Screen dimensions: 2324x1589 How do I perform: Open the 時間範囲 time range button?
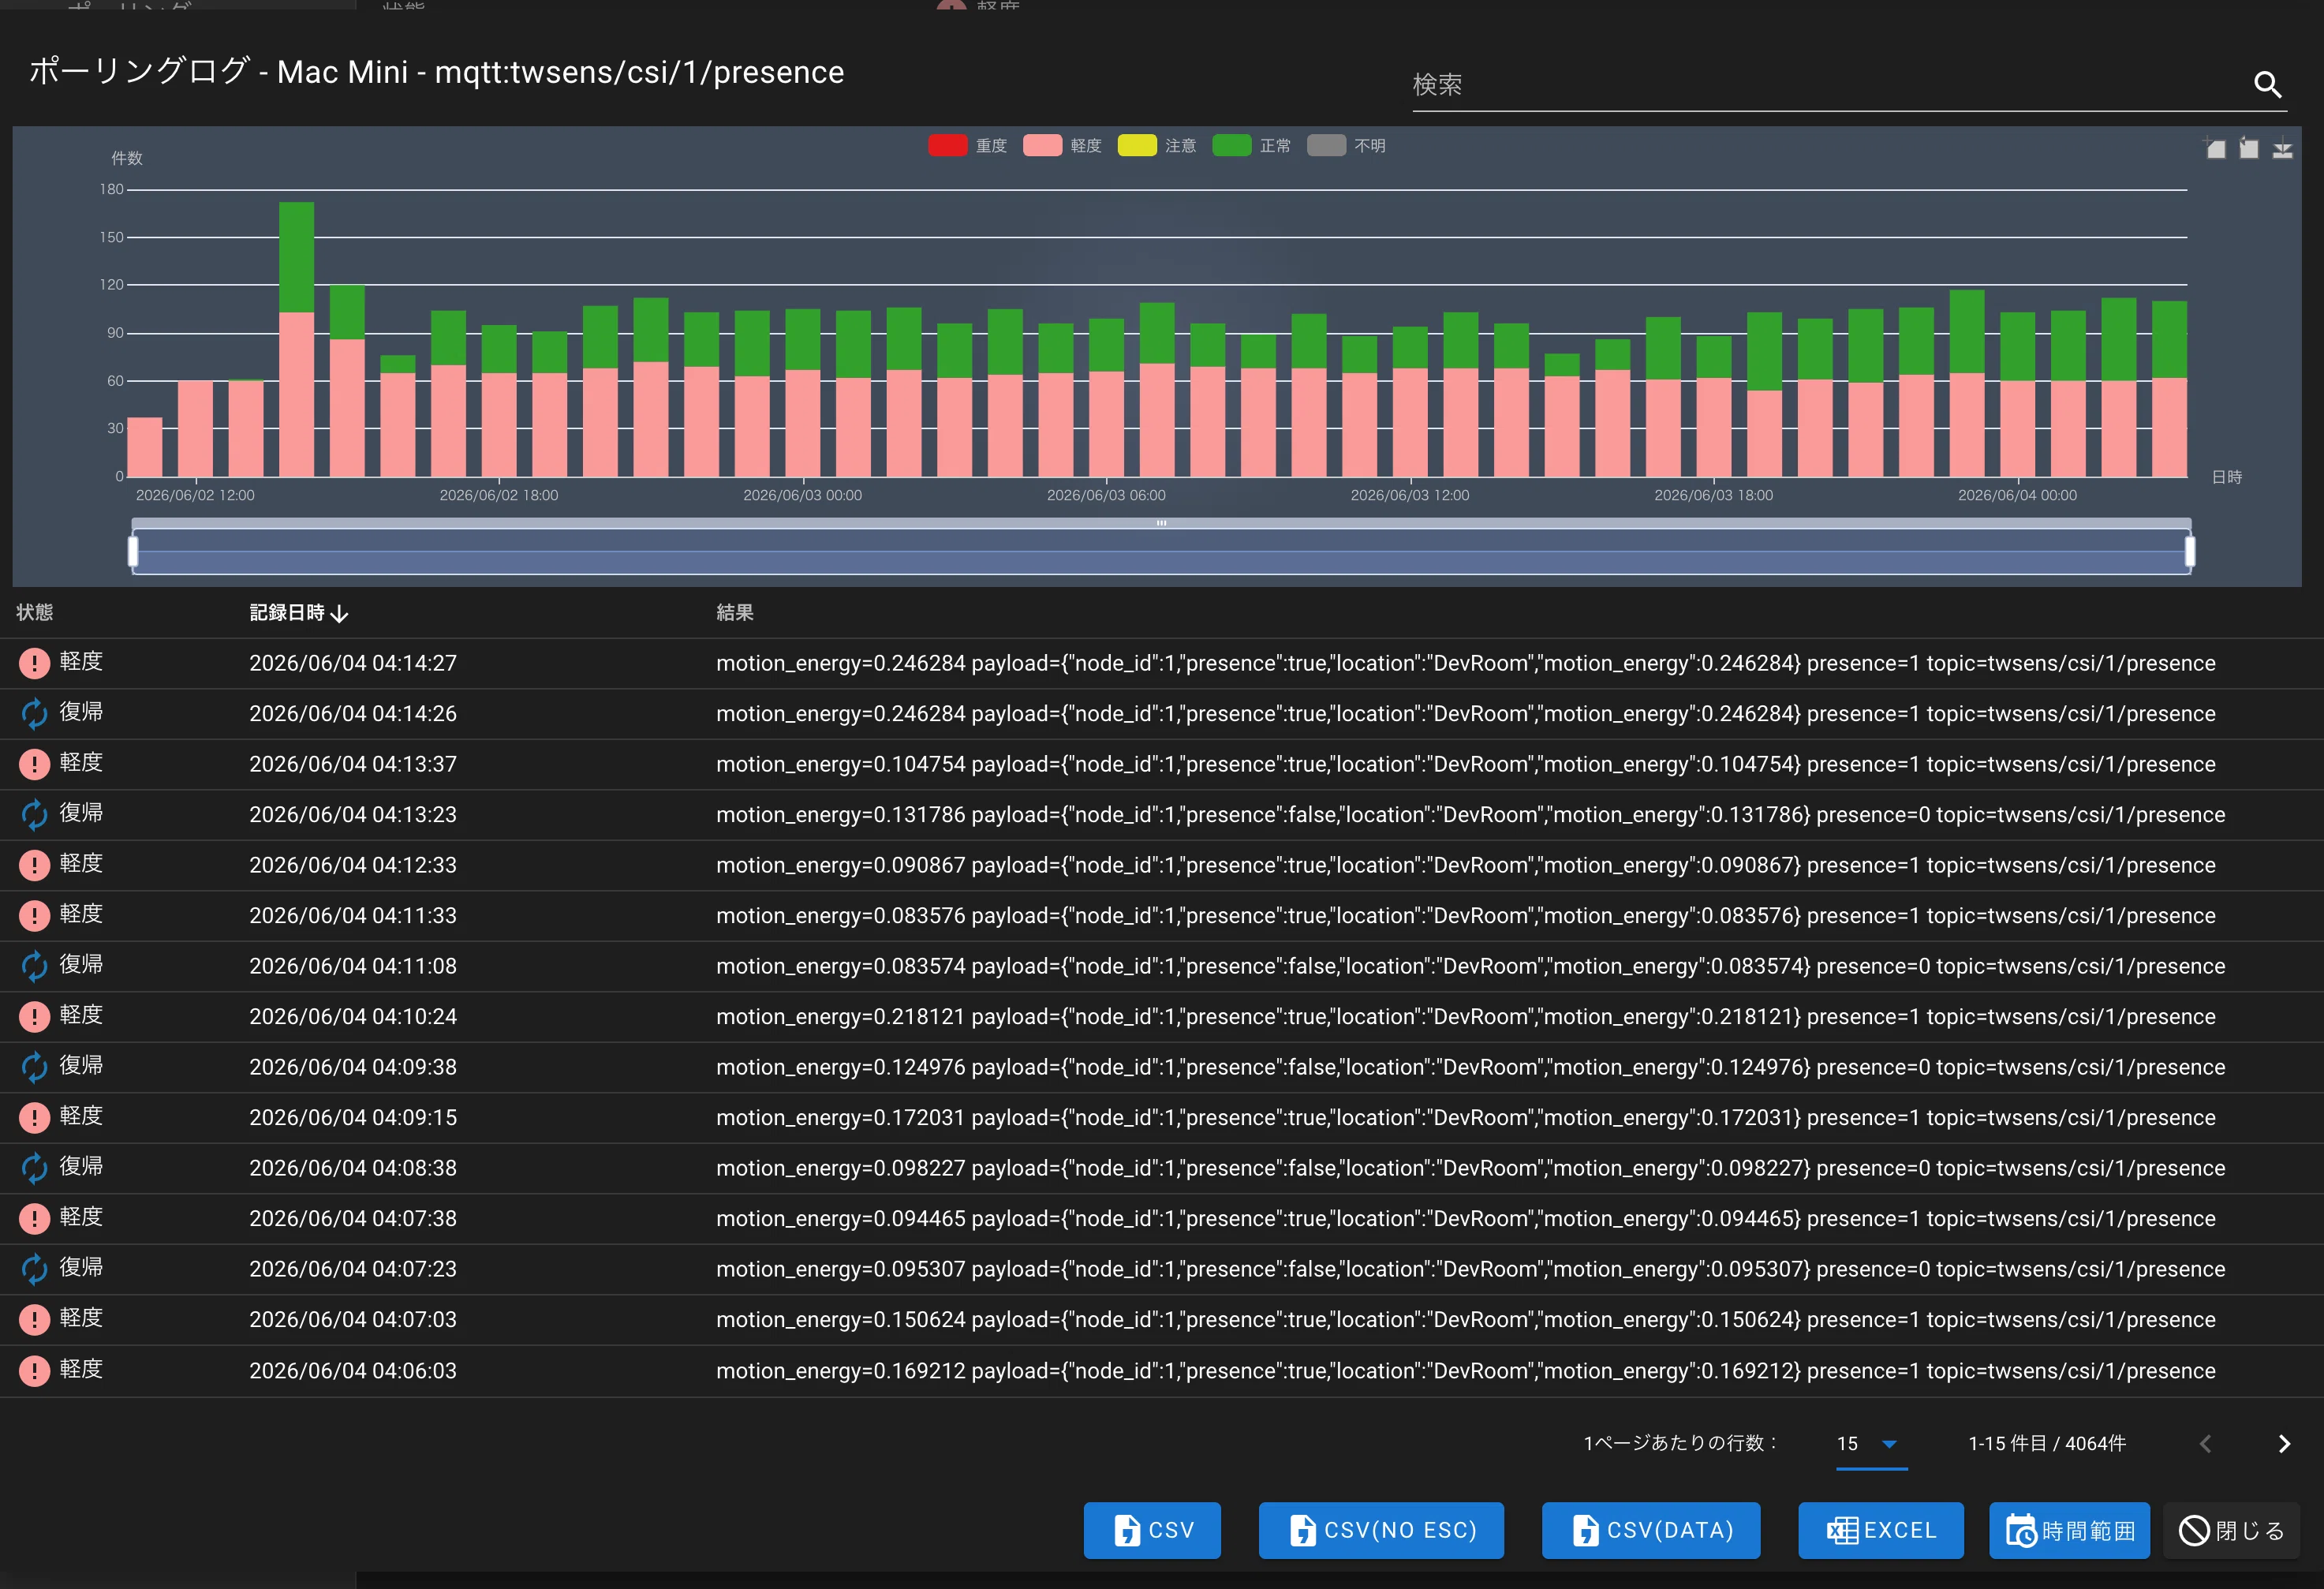(x=2070, y=1530)
